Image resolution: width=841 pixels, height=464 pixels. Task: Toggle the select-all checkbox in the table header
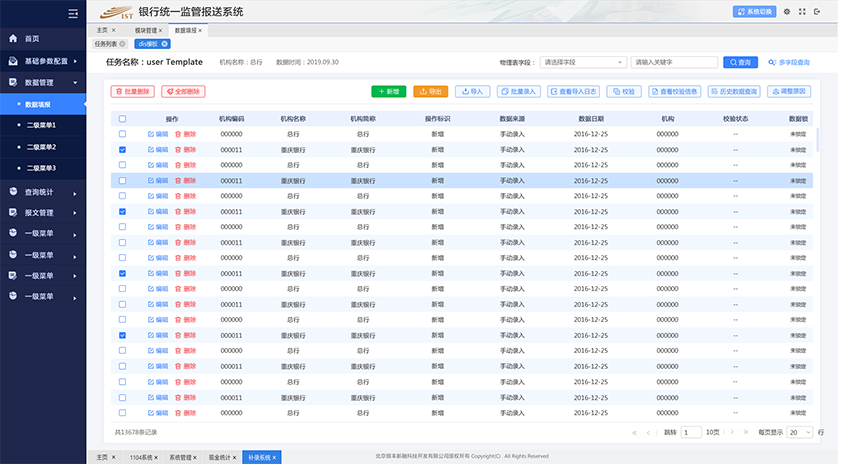123,118
